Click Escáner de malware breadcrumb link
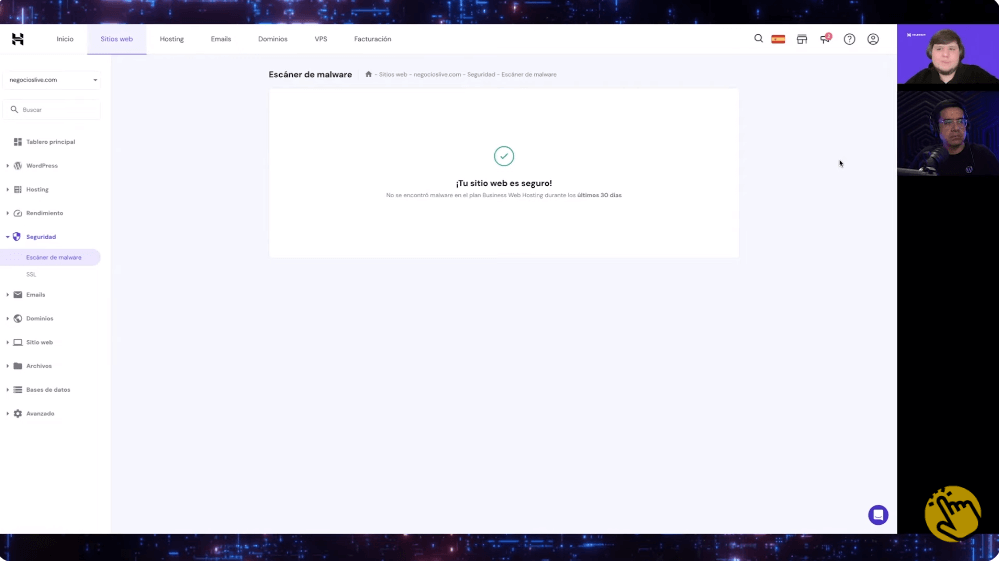The width and height of the screenshot is (999, 561). pos(529,75)
